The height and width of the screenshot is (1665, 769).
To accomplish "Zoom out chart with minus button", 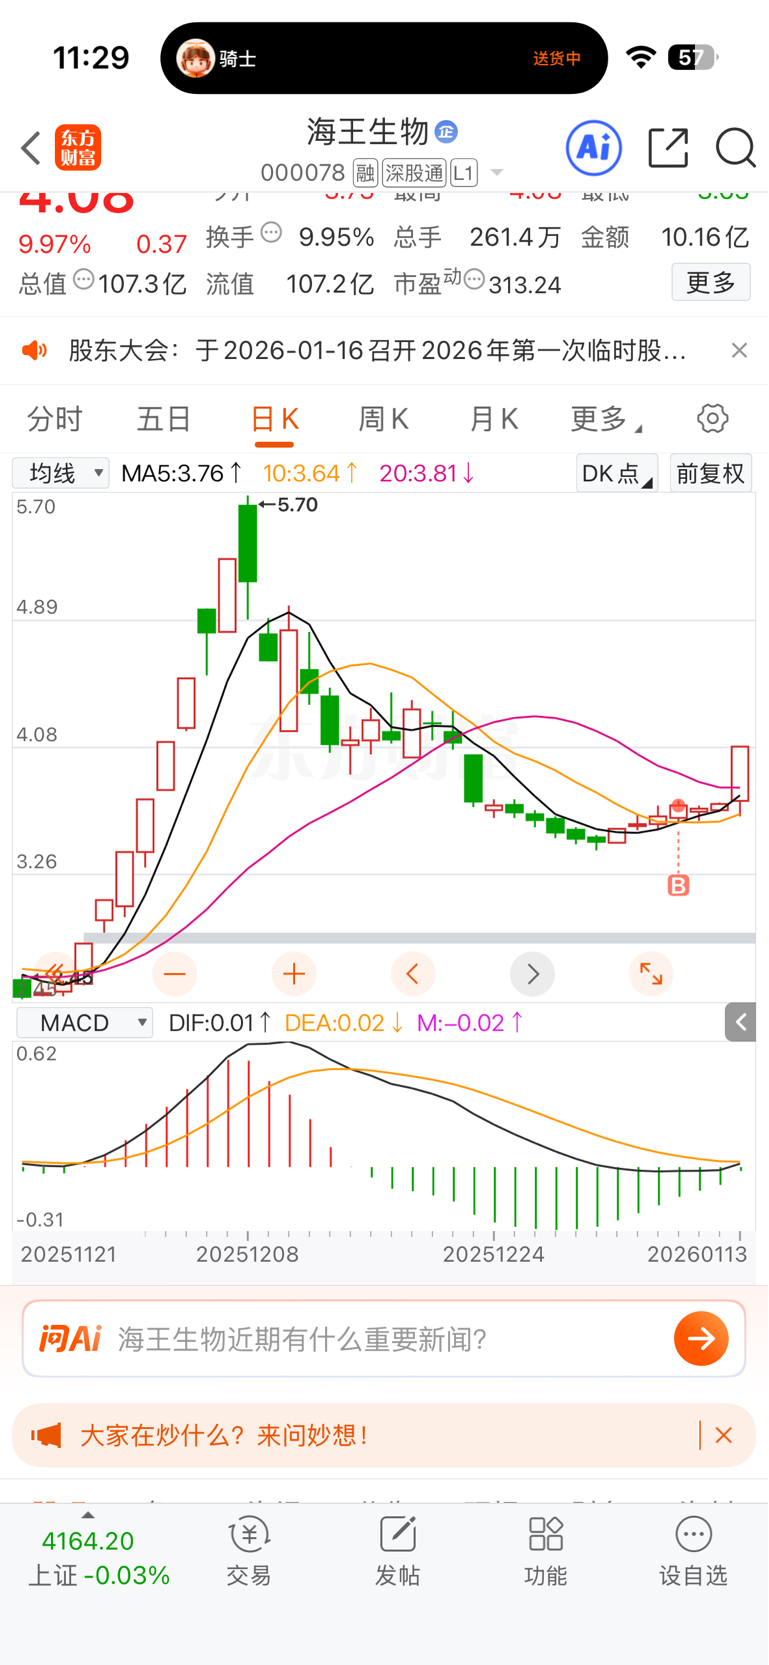I will (x=174, y=973).
